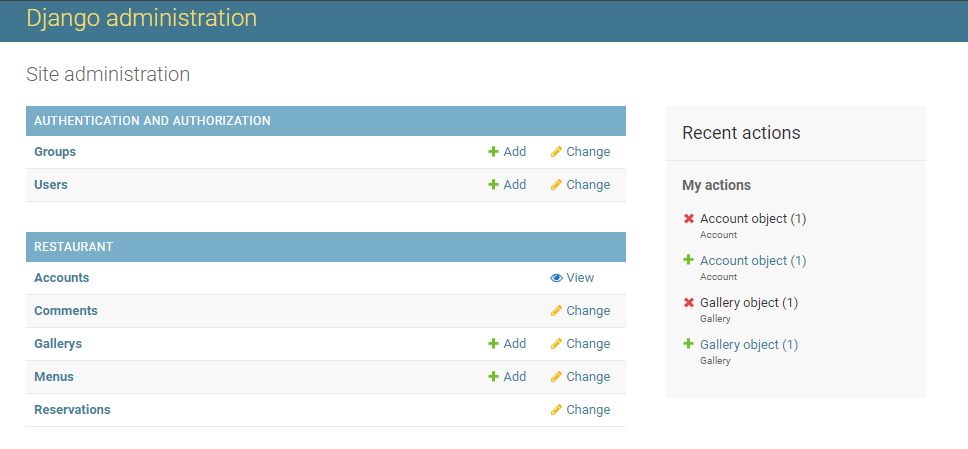Click the green plus icon for Groups
The image size is (968, 449).
(x=493, y=152)
